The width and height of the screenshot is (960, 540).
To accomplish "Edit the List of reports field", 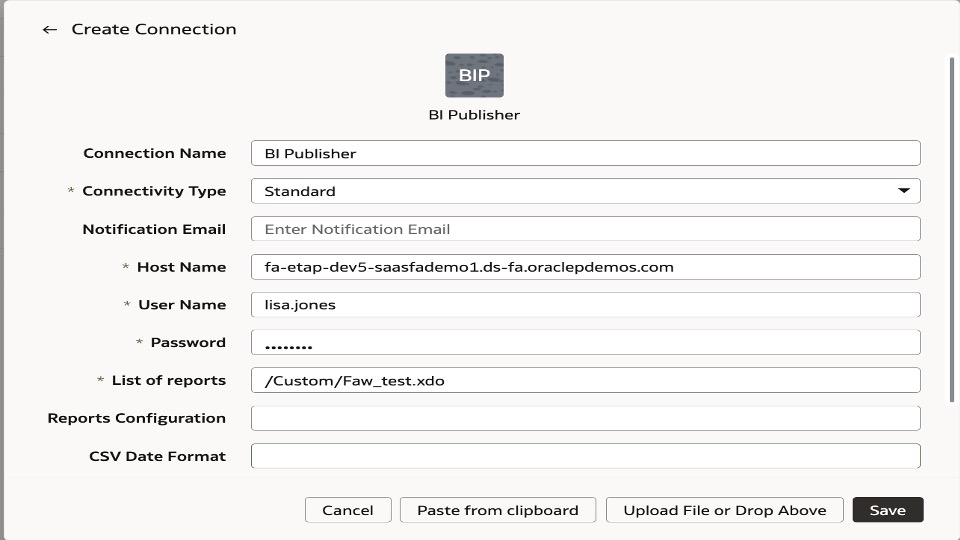I will 585,380.
